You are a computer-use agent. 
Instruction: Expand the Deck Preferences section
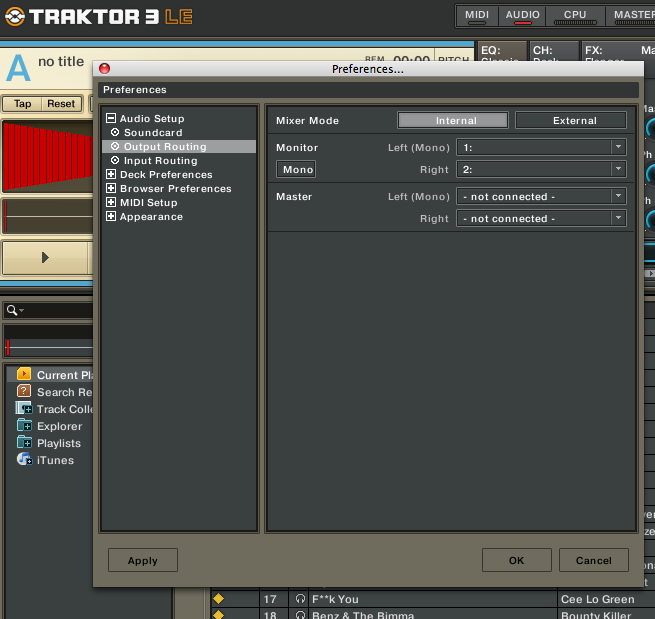coord(111,174)
